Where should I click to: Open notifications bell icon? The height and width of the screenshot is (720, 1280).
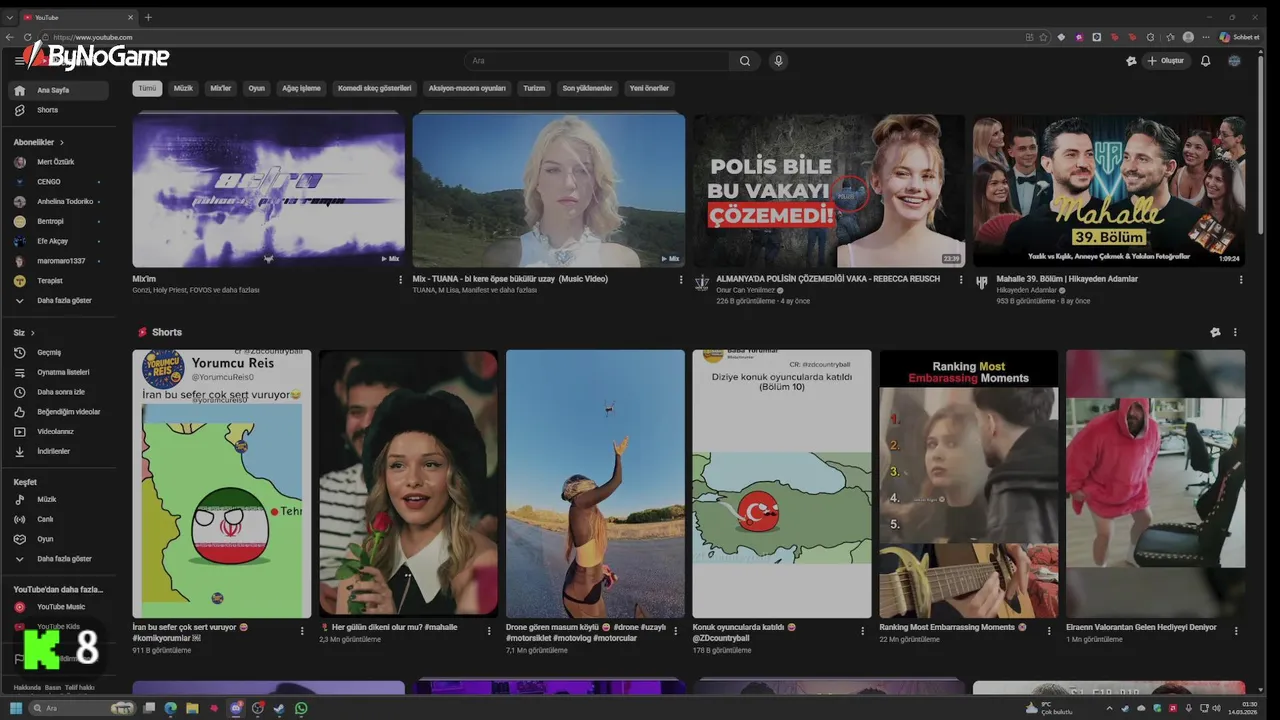pos(1205,61)
